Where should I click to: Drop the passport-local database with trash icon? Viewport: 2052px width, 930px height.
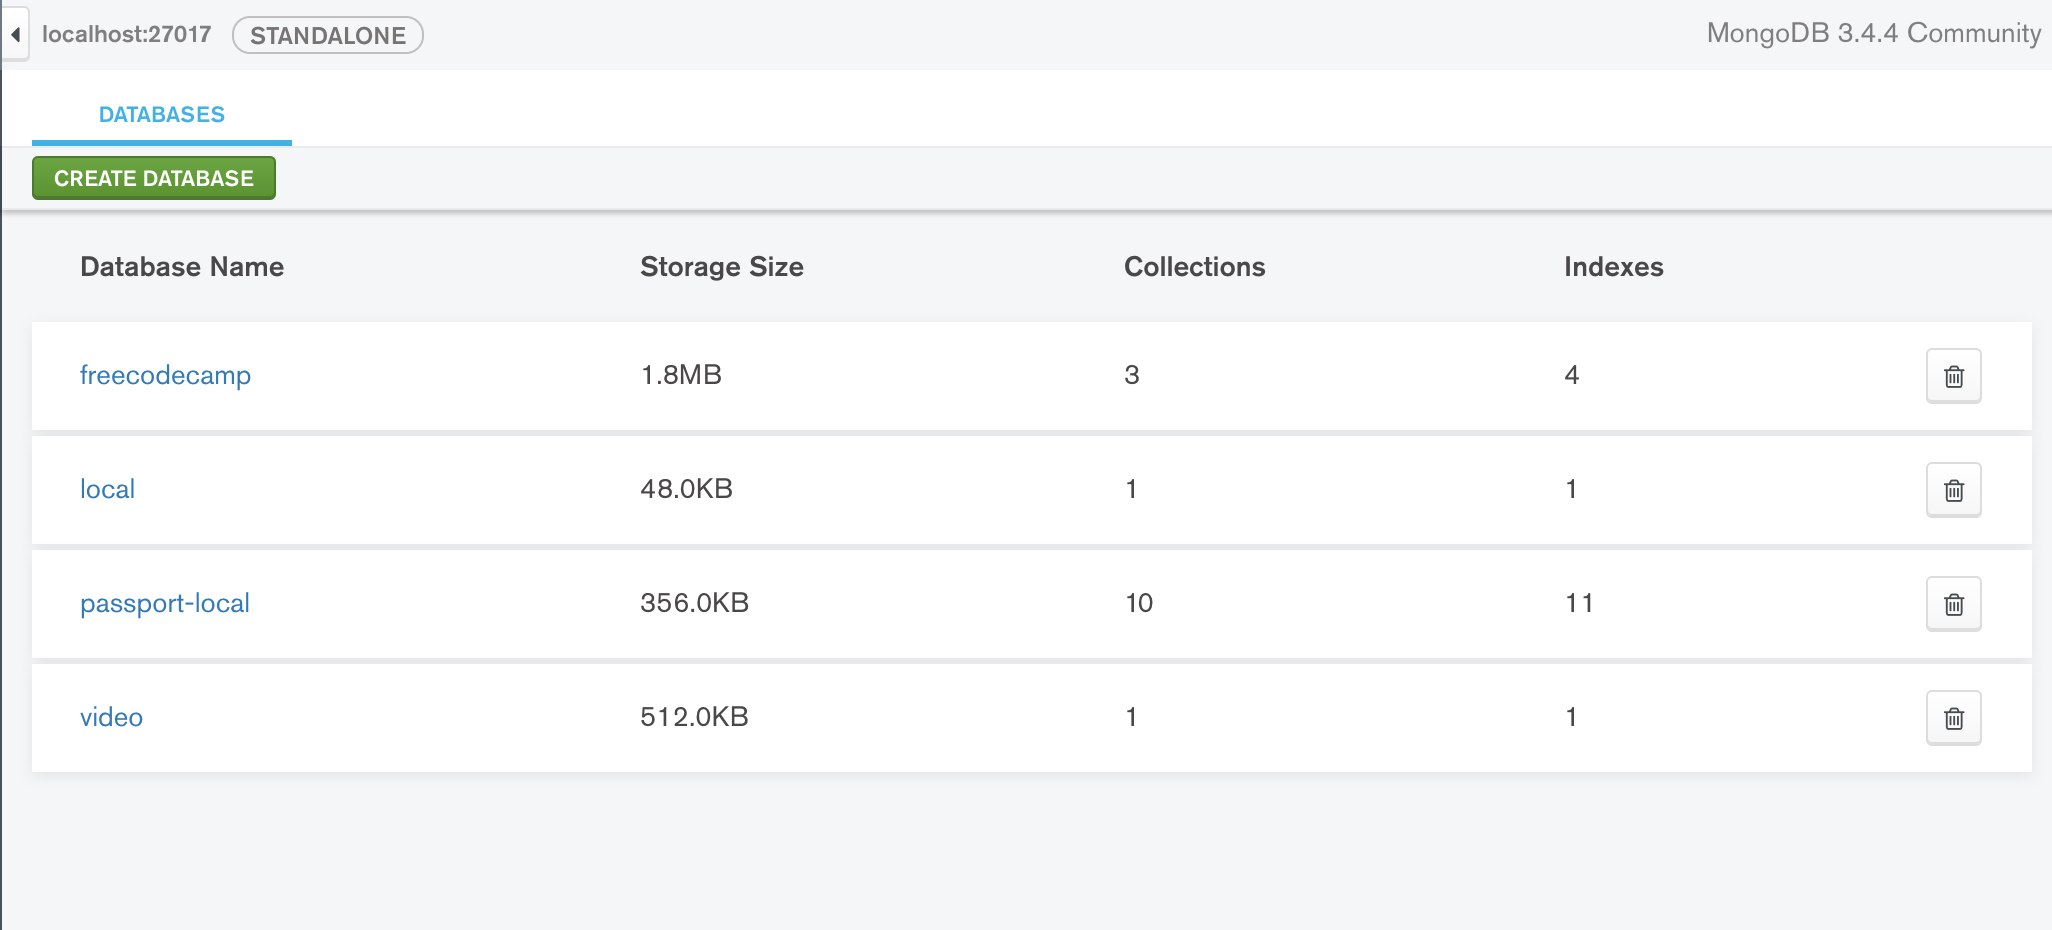point(1953,604)
